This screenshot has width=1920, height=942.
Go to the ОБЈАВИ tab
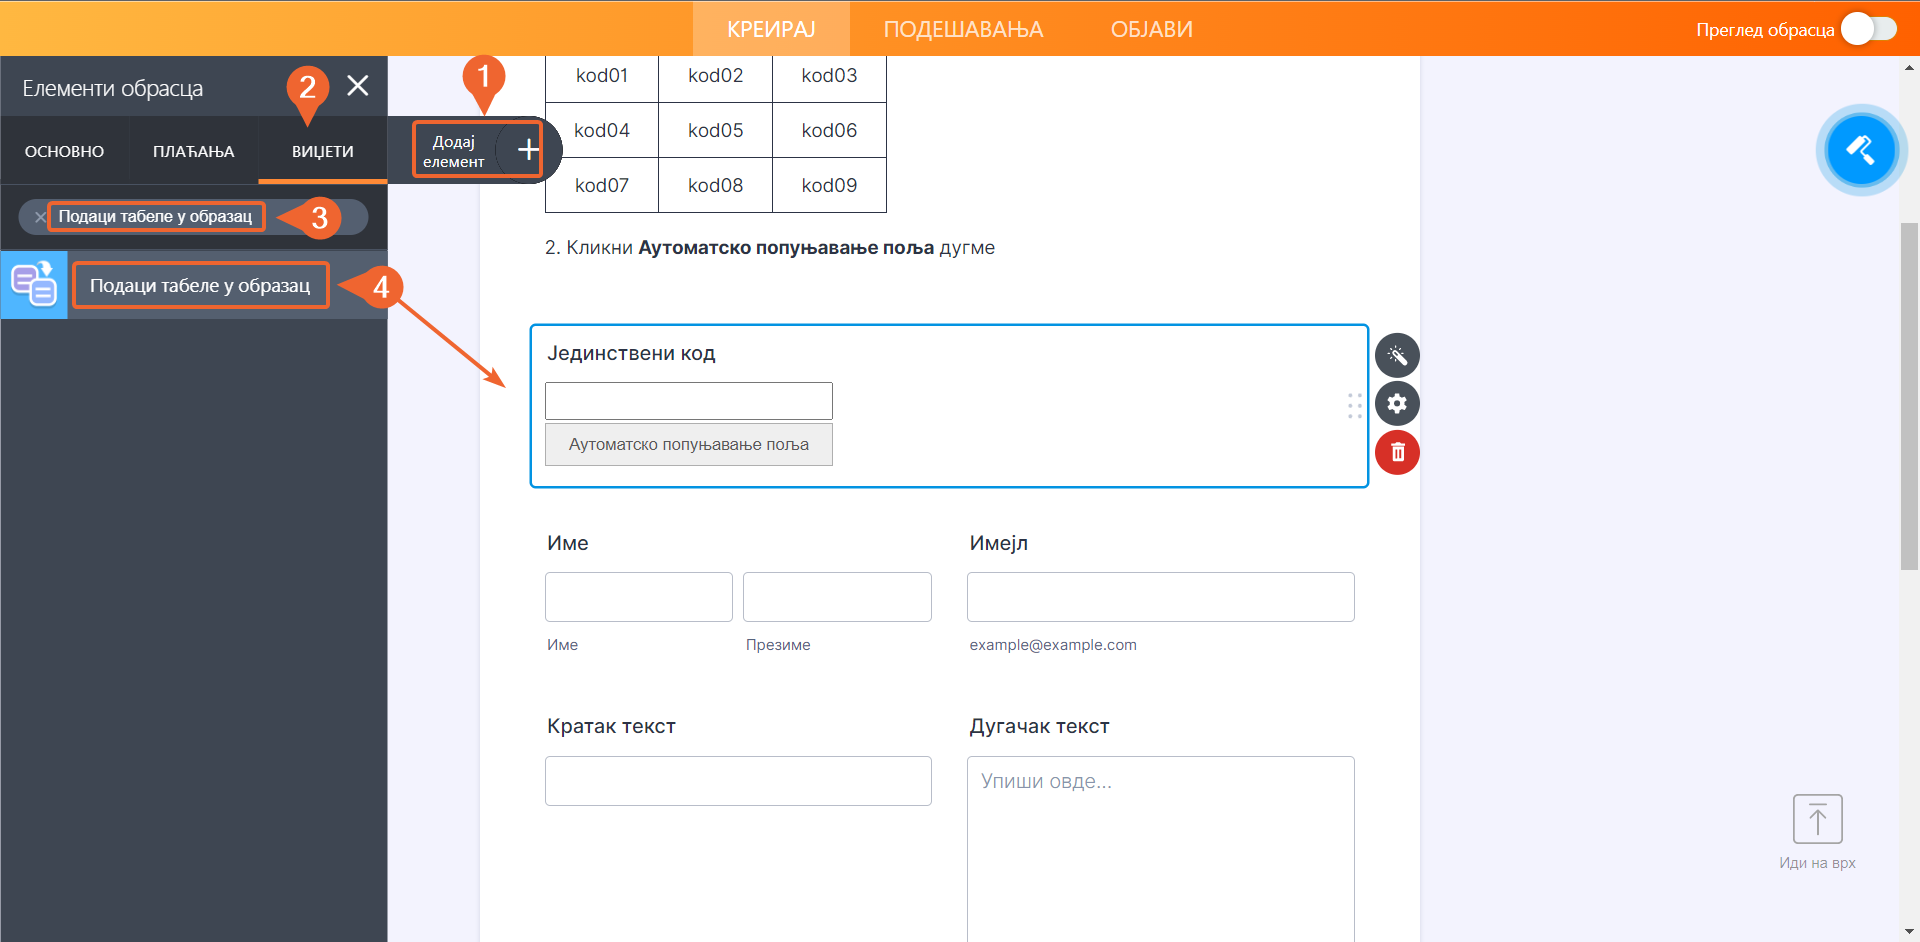pyautogui.click(x=1151, y=29)
